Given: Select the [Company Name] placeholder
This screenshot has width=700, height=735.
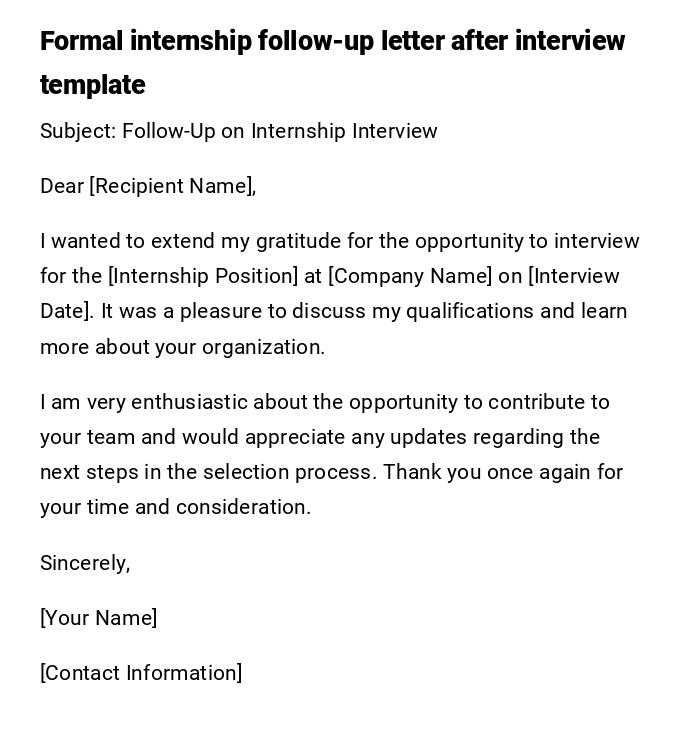Looking at the screenshot, I should coord(410,276).
